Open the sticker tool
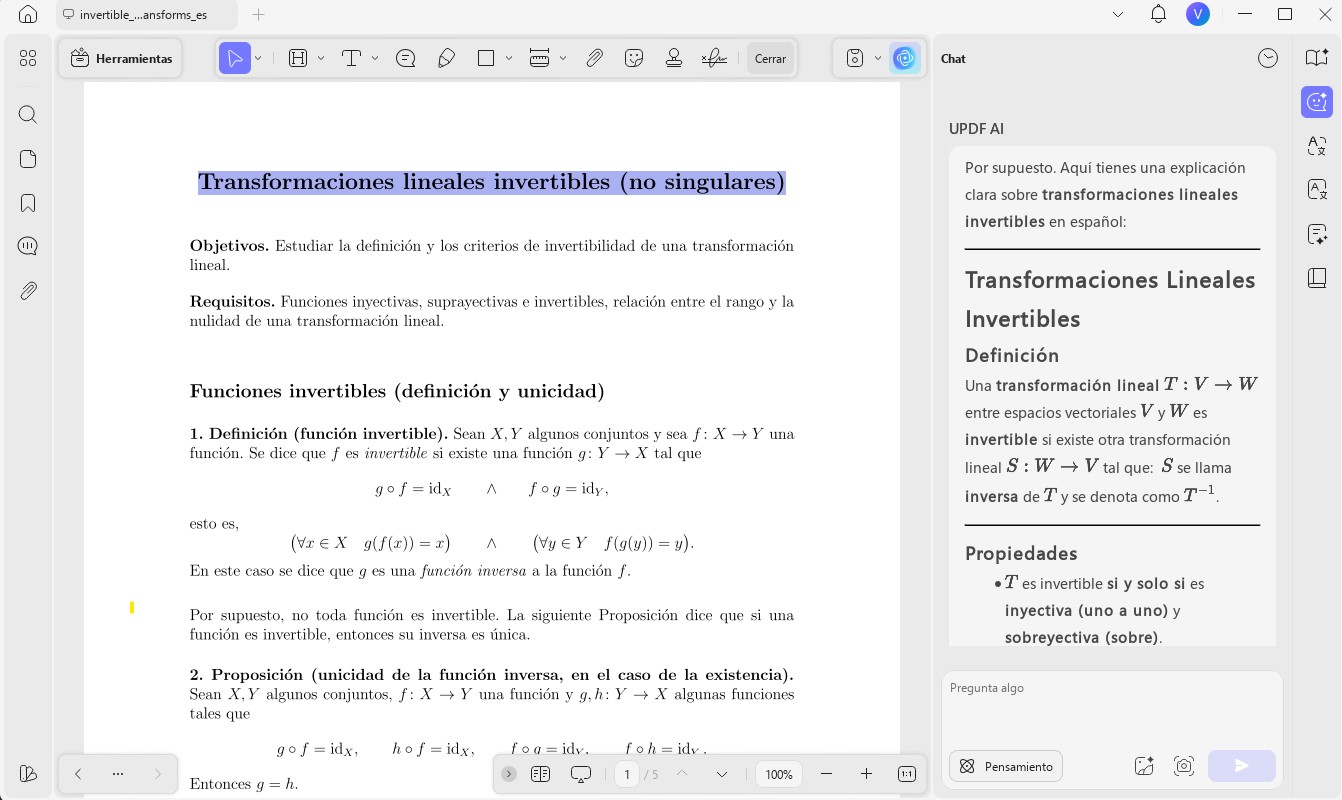 click(x=633, y=58)
